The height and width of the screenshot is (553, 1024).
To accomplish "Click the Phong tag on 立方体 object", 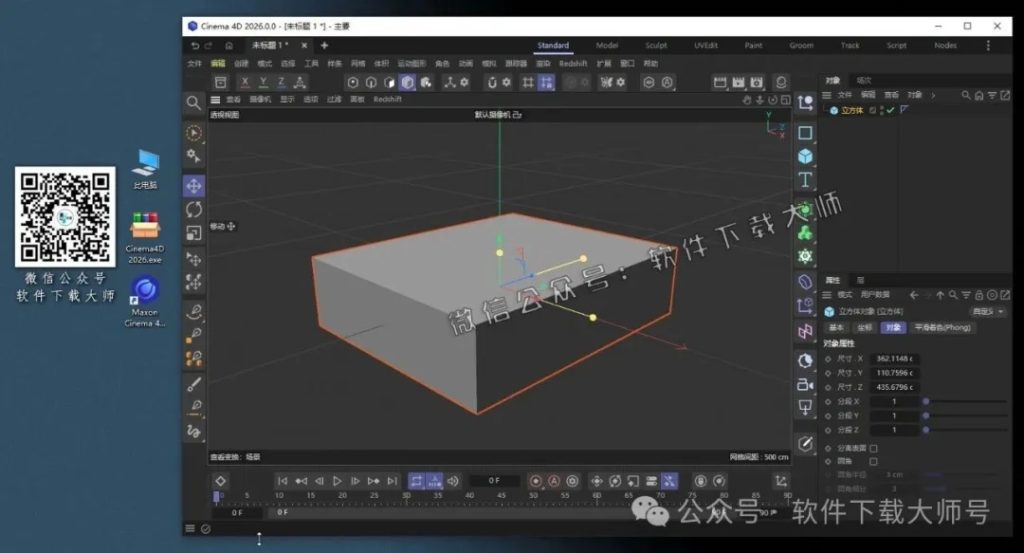I will [904, 110].
